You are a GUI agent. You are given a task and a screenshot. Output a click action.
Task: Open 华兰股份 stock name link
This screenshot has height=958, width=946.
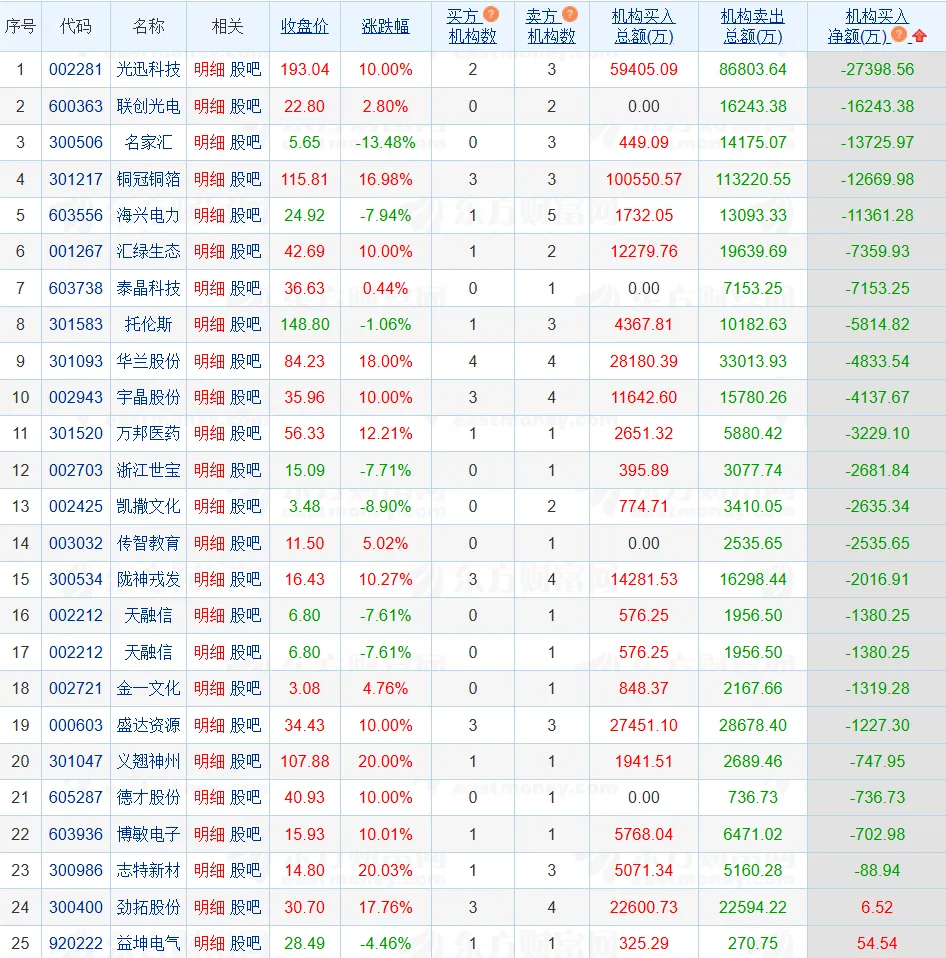148,361
